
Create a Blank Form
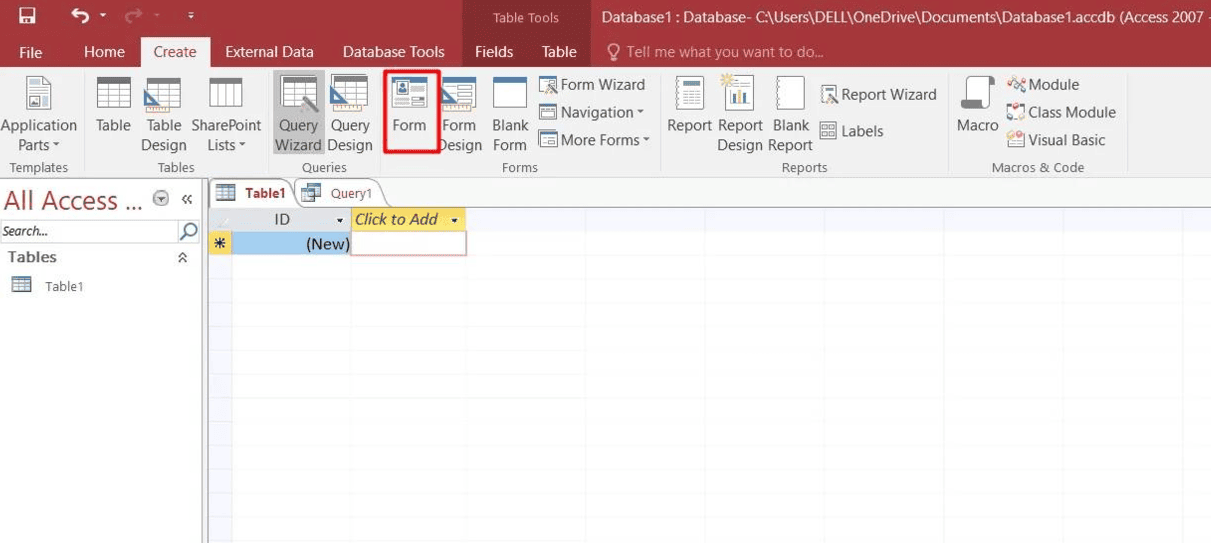point(510,115)
